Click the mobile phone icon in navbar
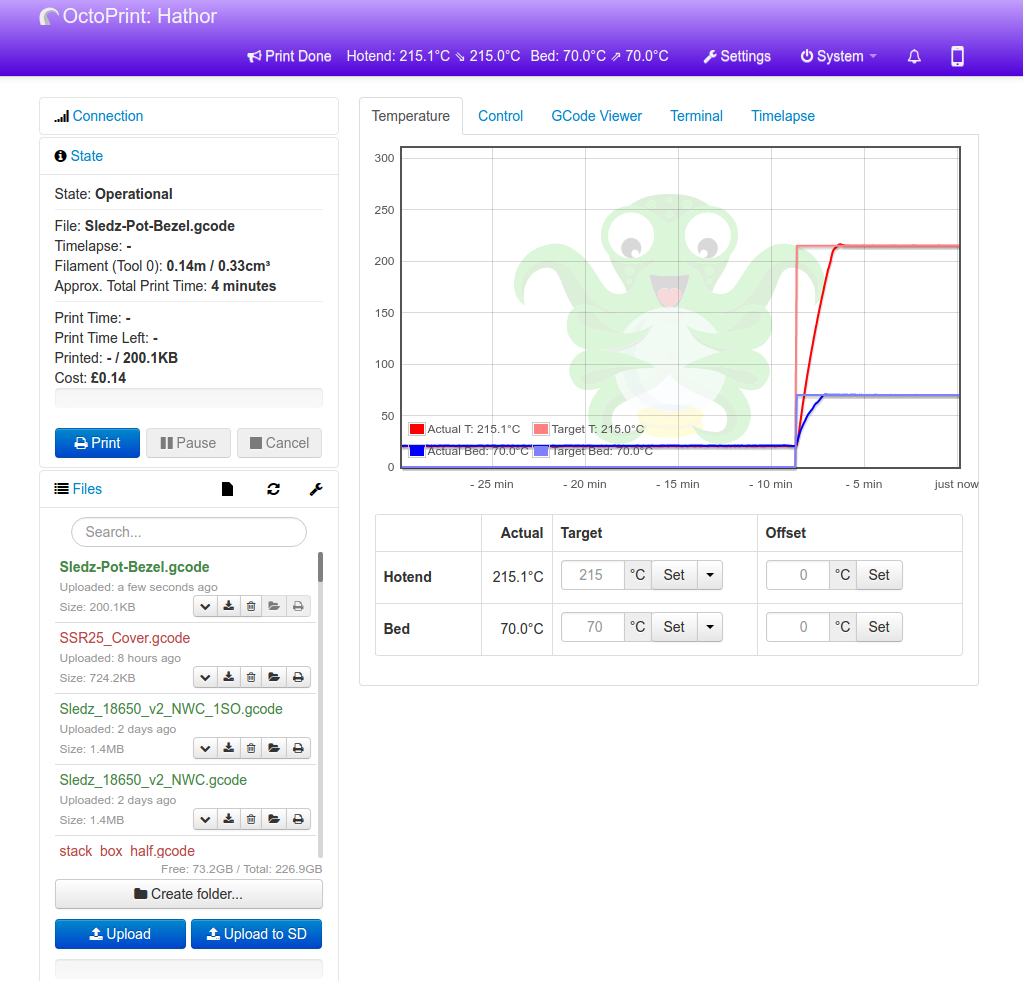Viewport: 1023px width, 981px height. (x=957, y=57)
